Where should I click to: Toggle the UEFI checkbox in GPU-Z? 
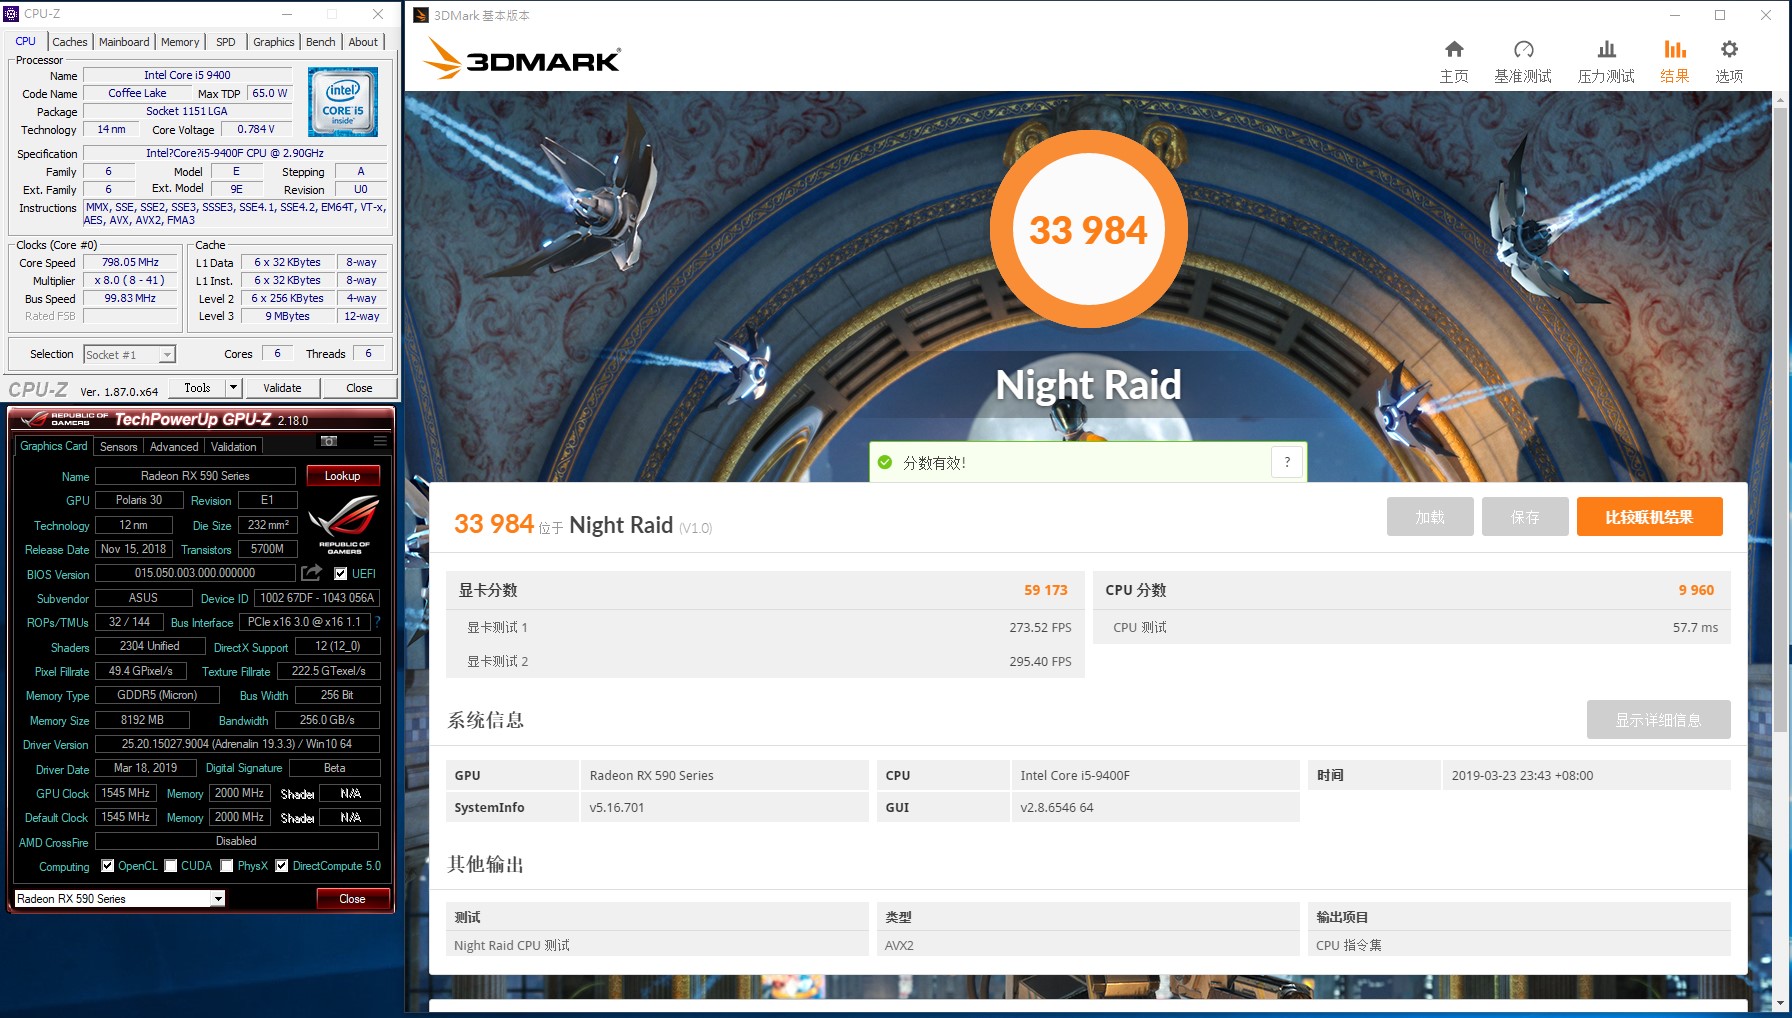click(x=341, y=574)
